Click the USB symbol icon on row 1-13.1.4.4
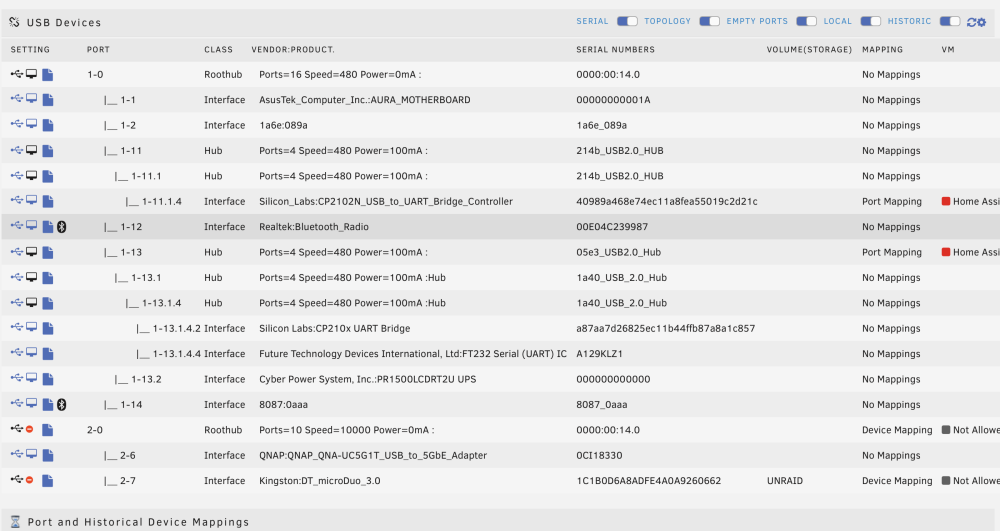 [x=17, y=353]
